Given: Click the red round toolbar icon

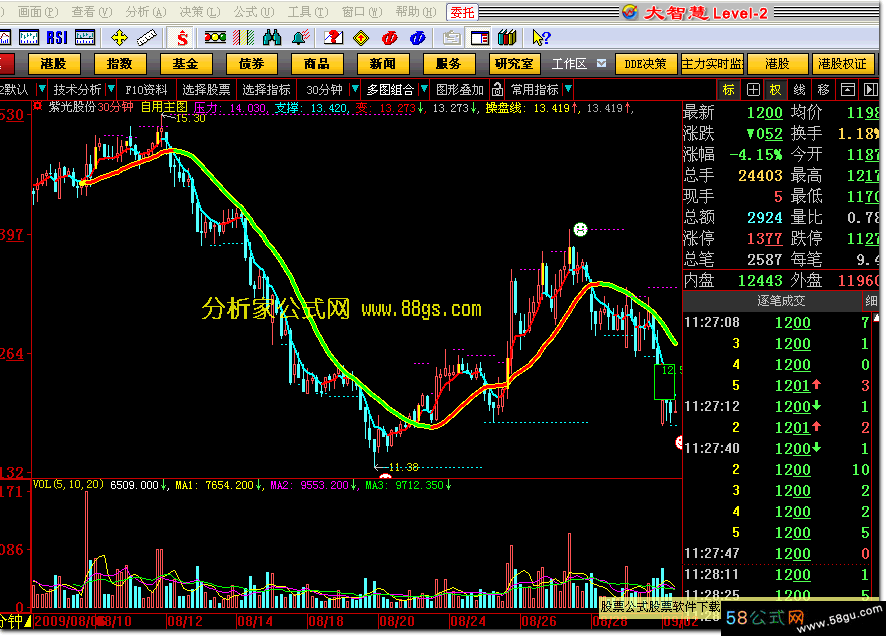Looking at the screenshot, I should (390, 38).
